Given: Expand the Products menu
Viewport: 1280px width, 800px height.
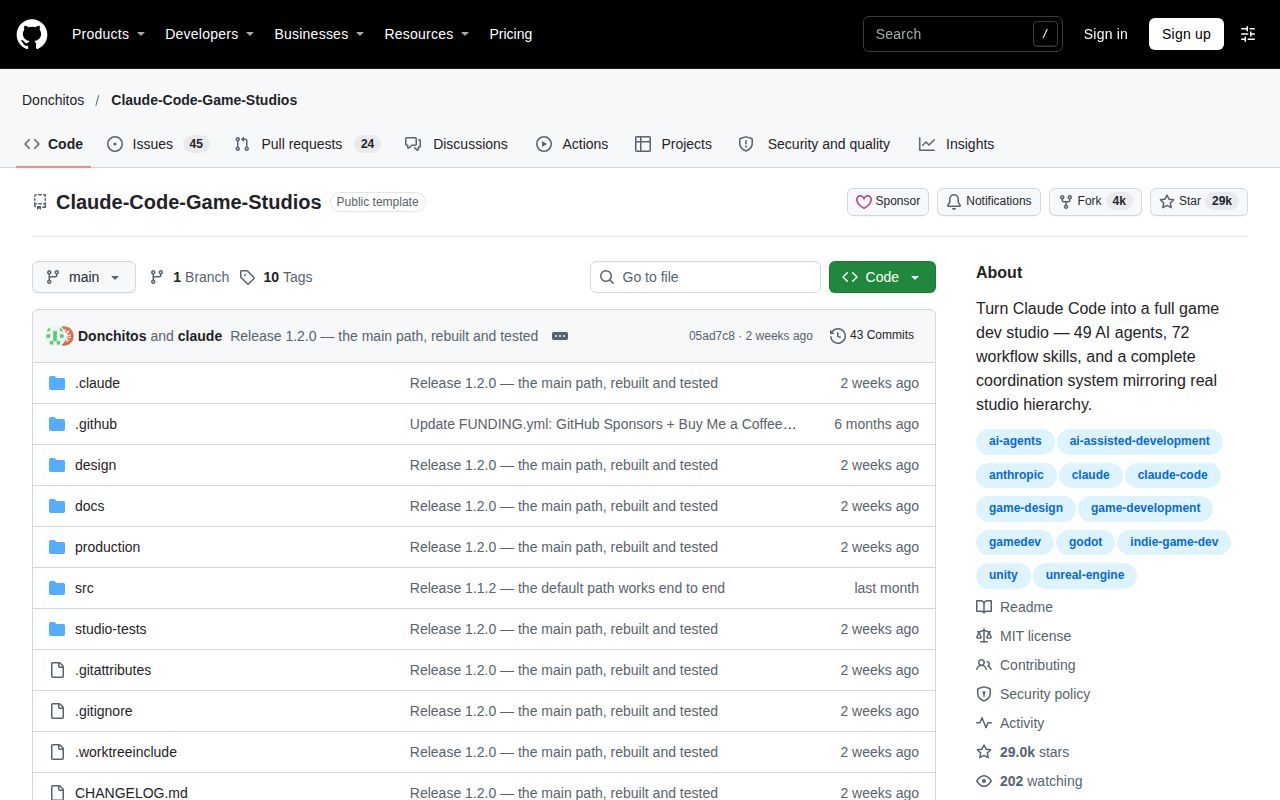Looking at the screenshot, I should 108,34.
